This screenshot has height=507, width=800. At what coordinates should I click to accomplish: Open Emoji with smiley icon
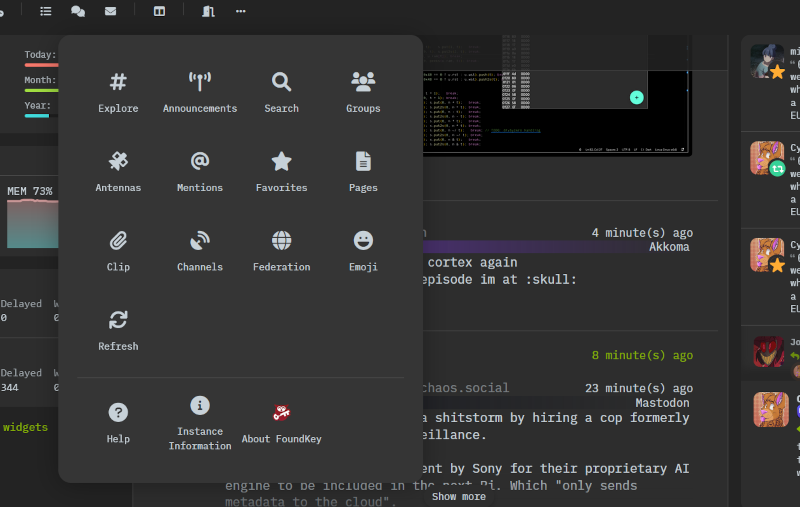click(363, 251)
